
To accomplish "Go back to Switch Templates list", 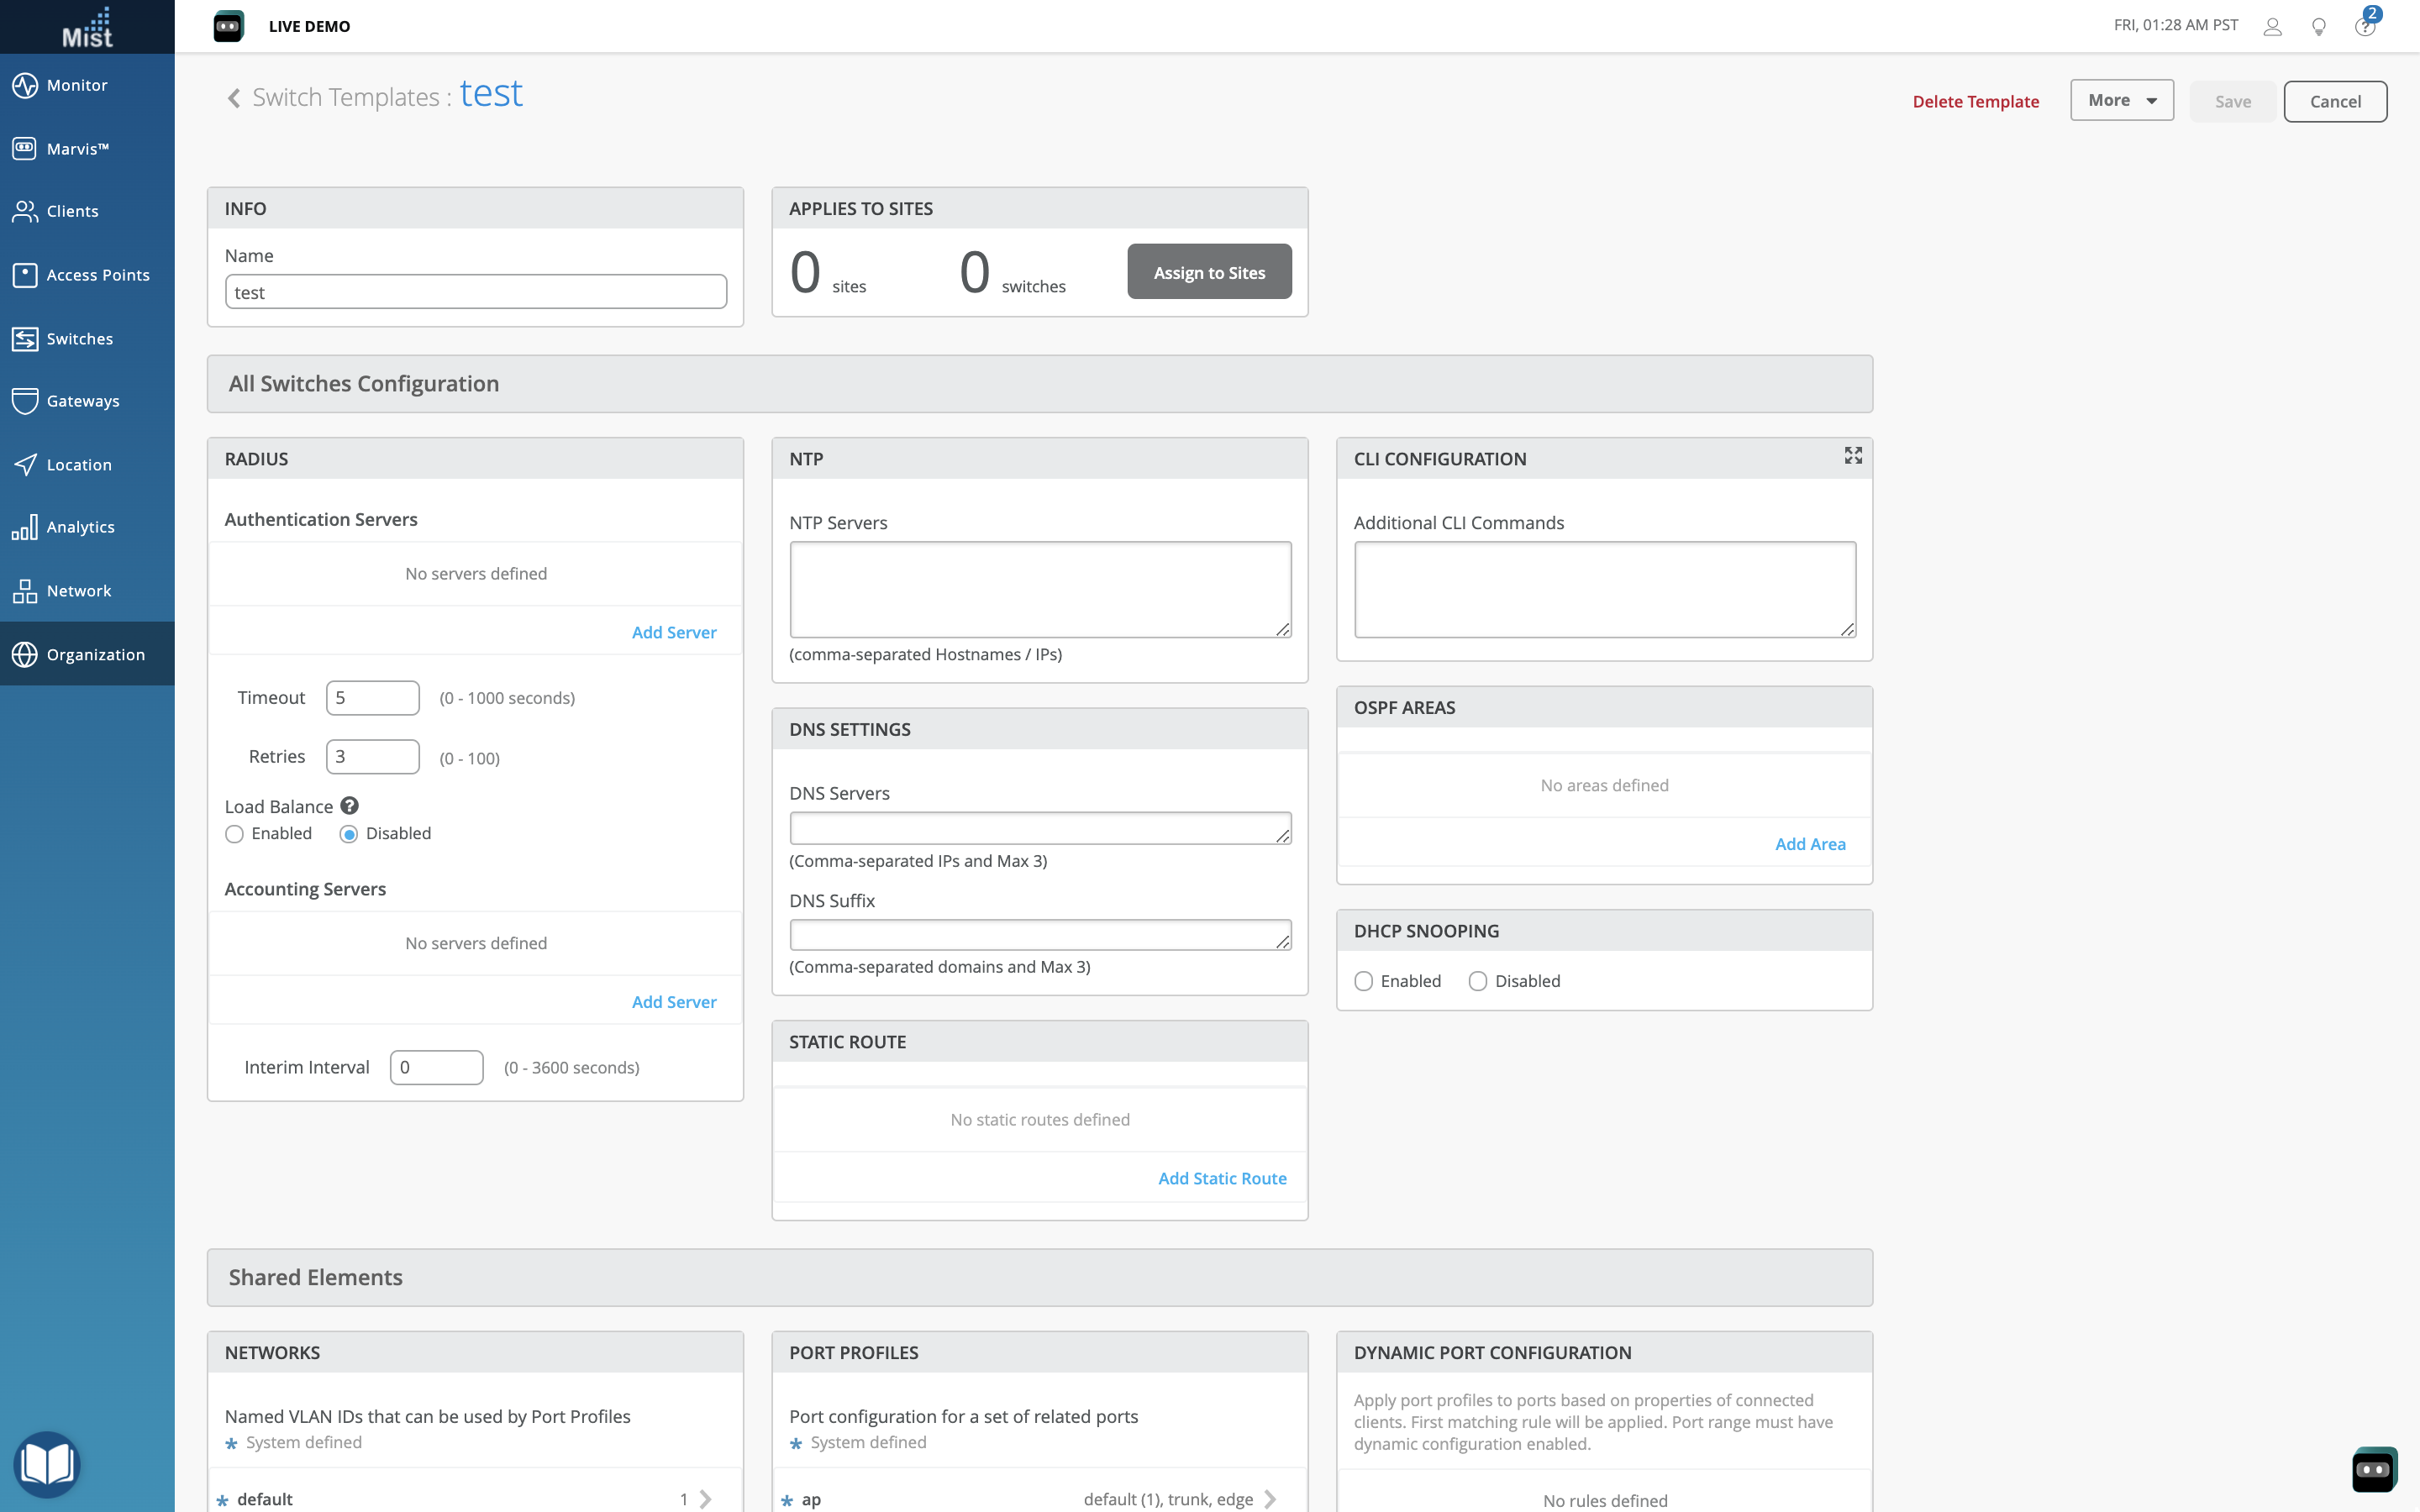I will [x=234, y=98].
